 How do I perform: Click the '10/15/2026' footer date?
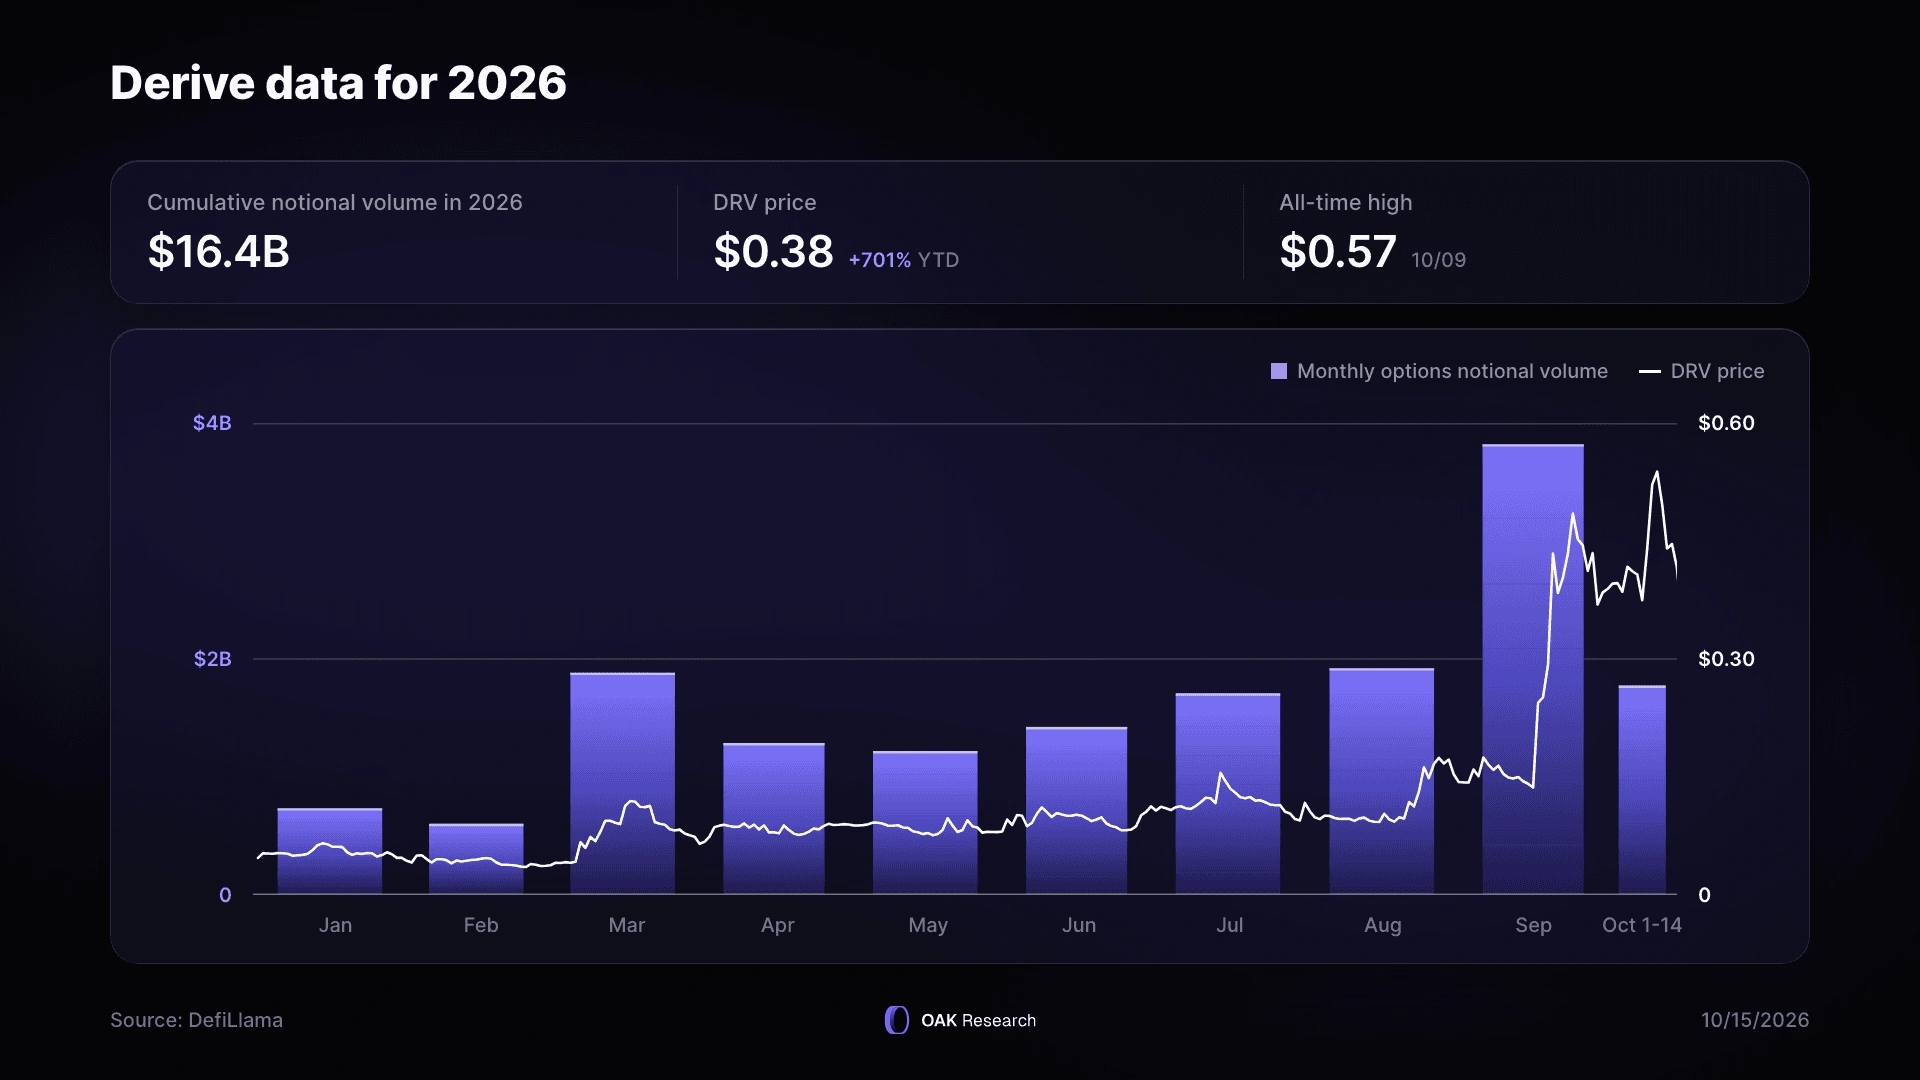[x=1755, y=1020]
